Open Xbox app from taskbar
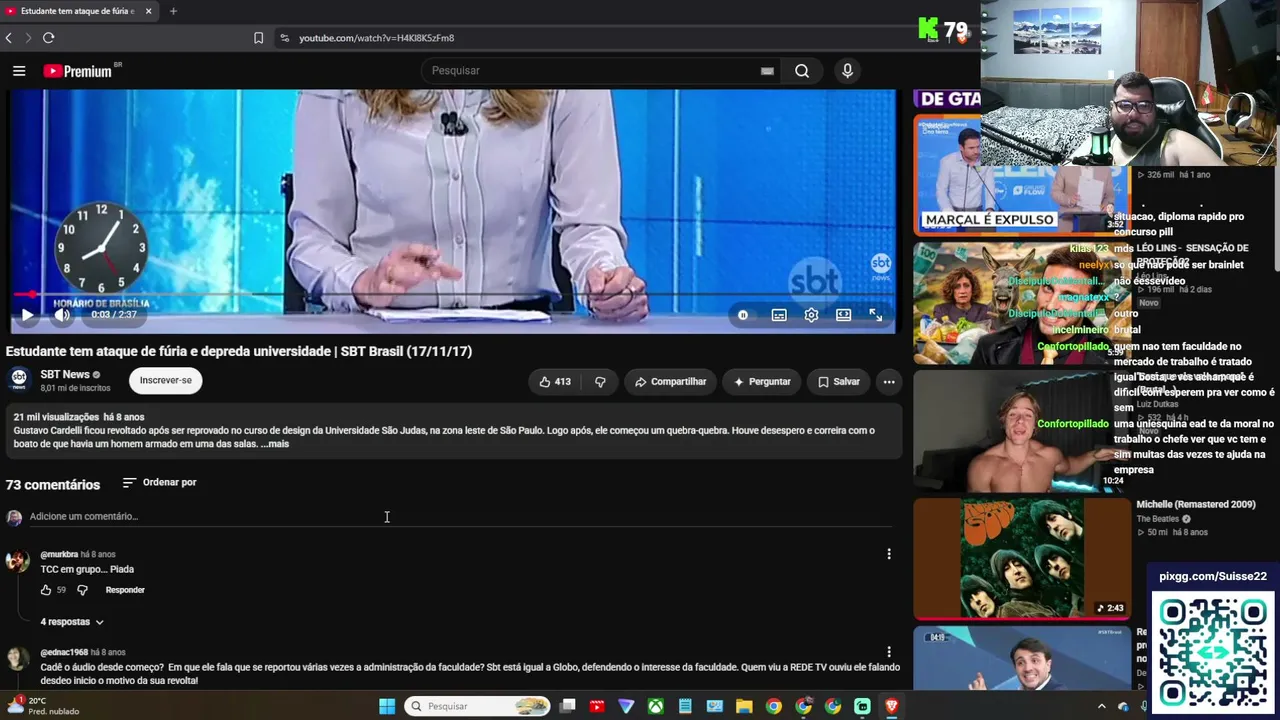 655,707
